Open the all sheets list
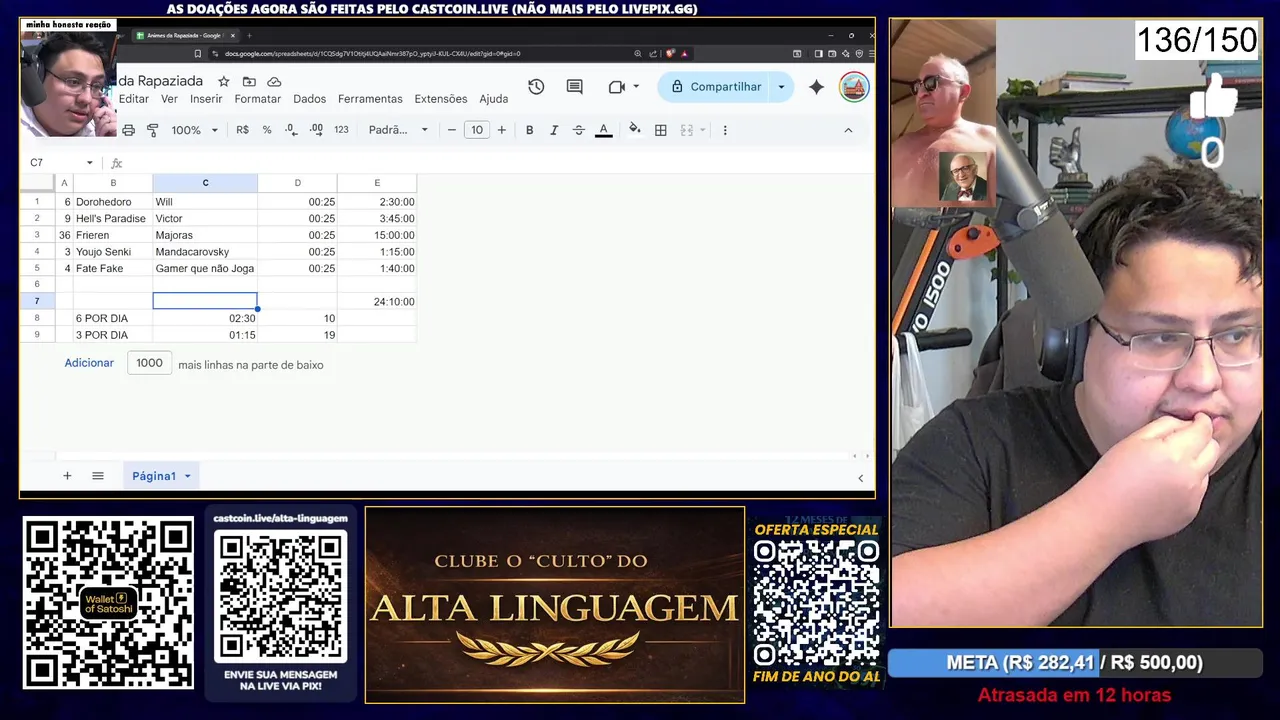This screenshot has width=1280, height=720. pyautogui.click(x=98, y=476)
